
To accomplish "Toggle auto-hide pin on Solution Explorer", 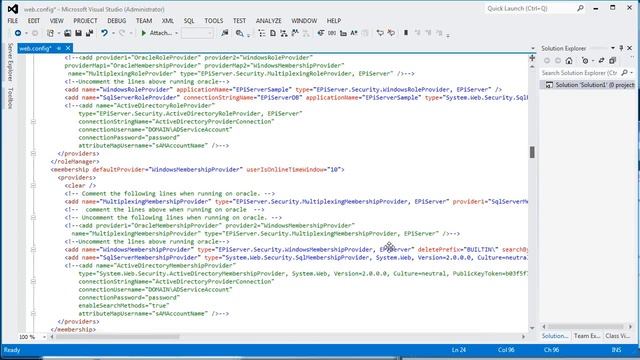I will click(x=621, y=48).
